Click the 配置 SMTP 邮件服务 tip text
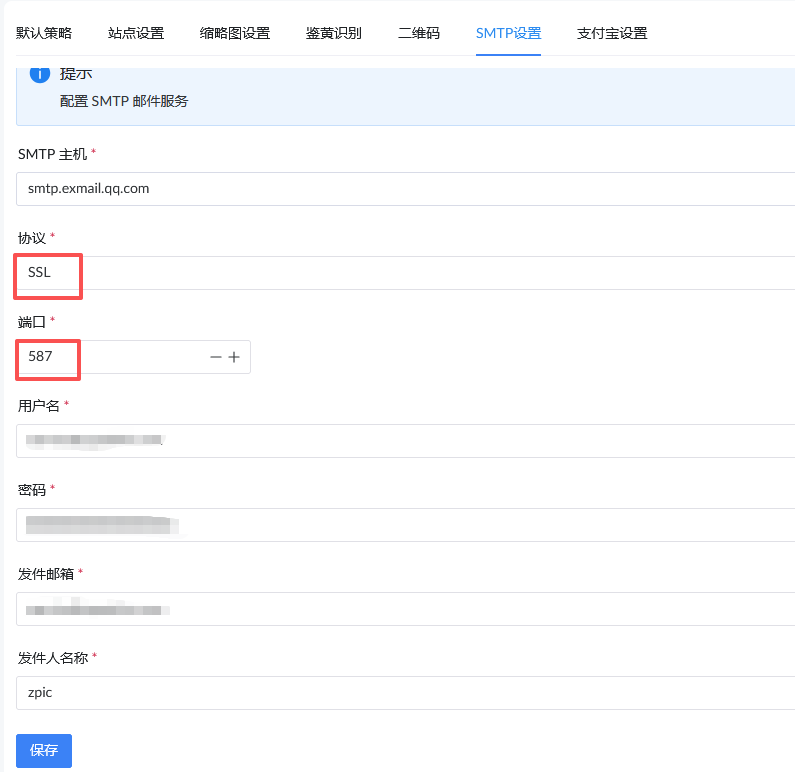 124,101
